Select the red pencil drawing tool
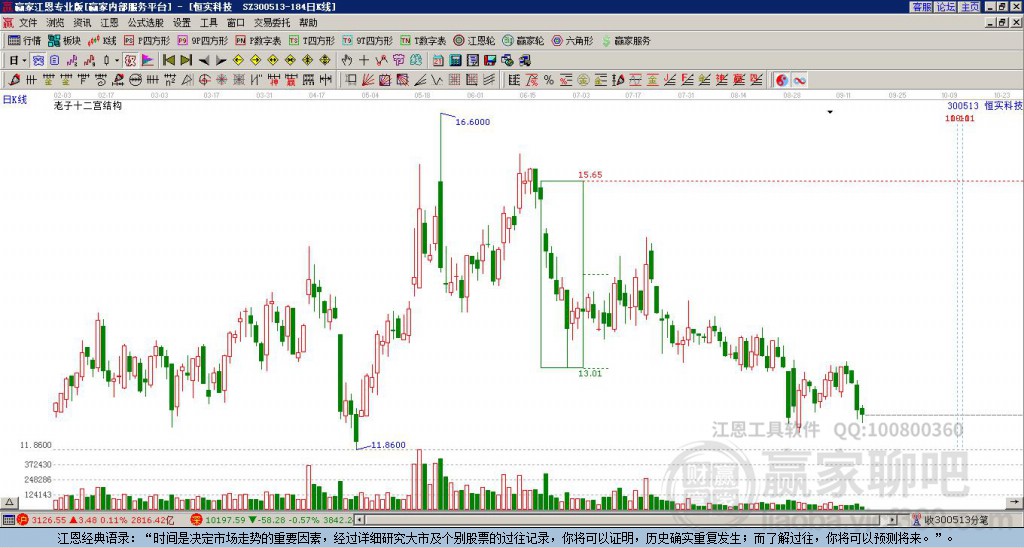 pos(14,80)
